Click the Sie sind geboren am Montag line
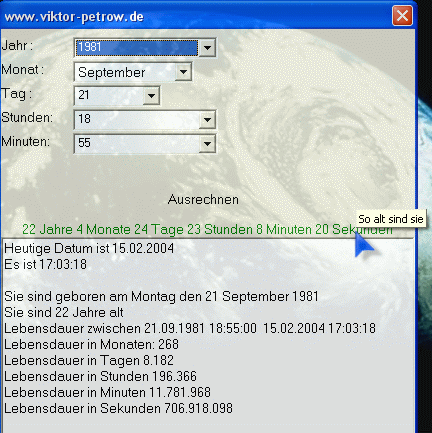Screen dimensions: 432x433 pos(161,296)
